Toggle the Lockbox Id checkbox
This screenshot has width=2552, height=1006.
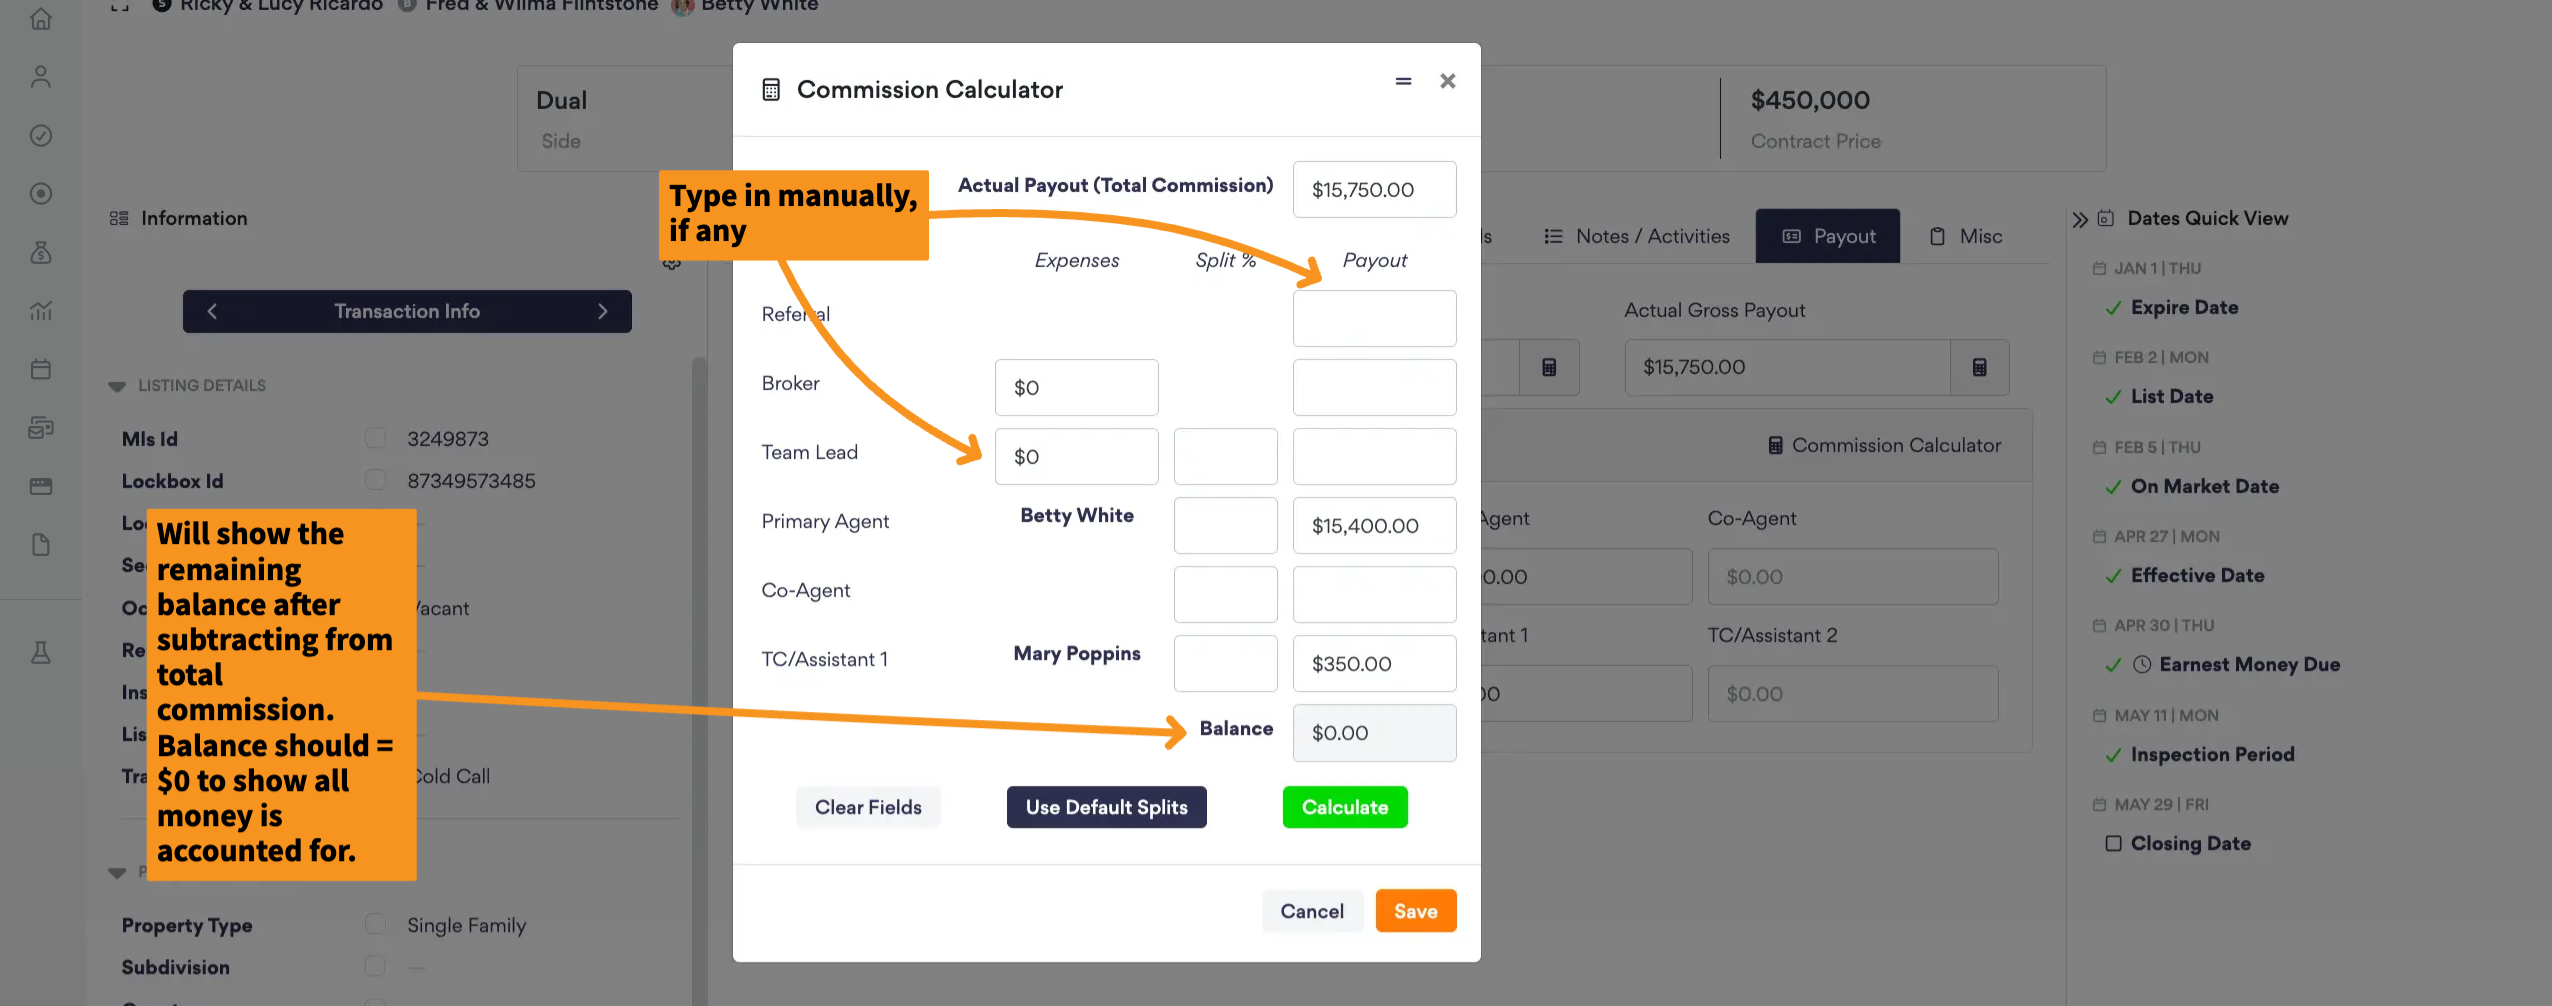coord(375,480)
